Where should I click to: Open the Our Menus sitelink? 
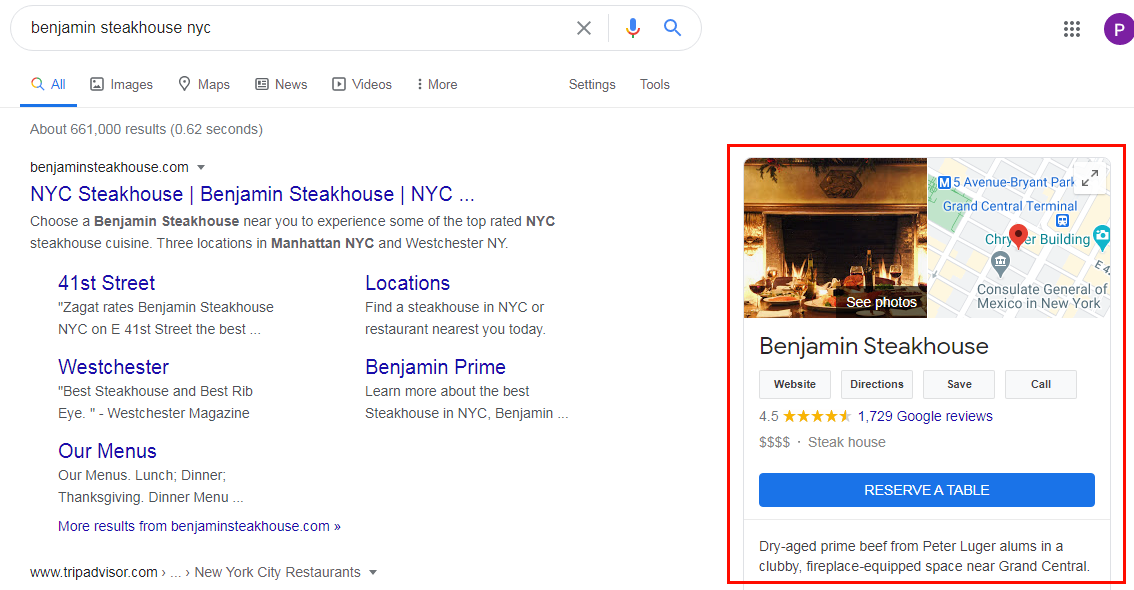click(x=107, y=451)
